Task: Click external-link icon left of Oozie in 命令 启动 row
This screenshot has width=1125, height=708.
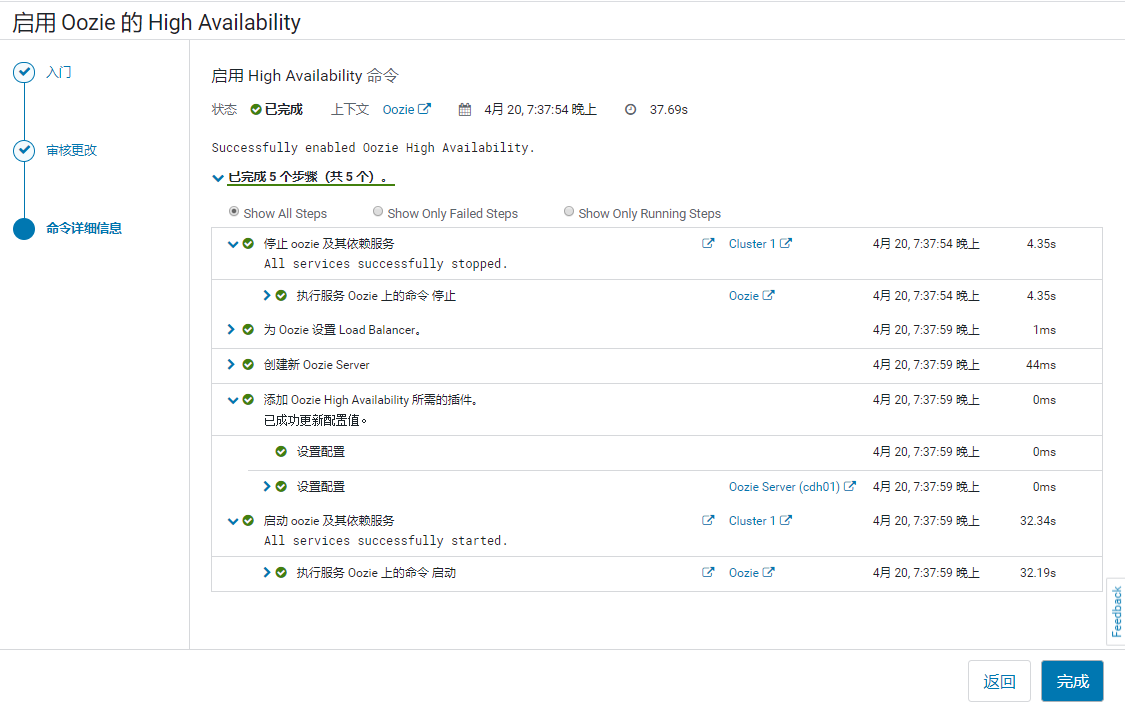Action: pos(708,572)
